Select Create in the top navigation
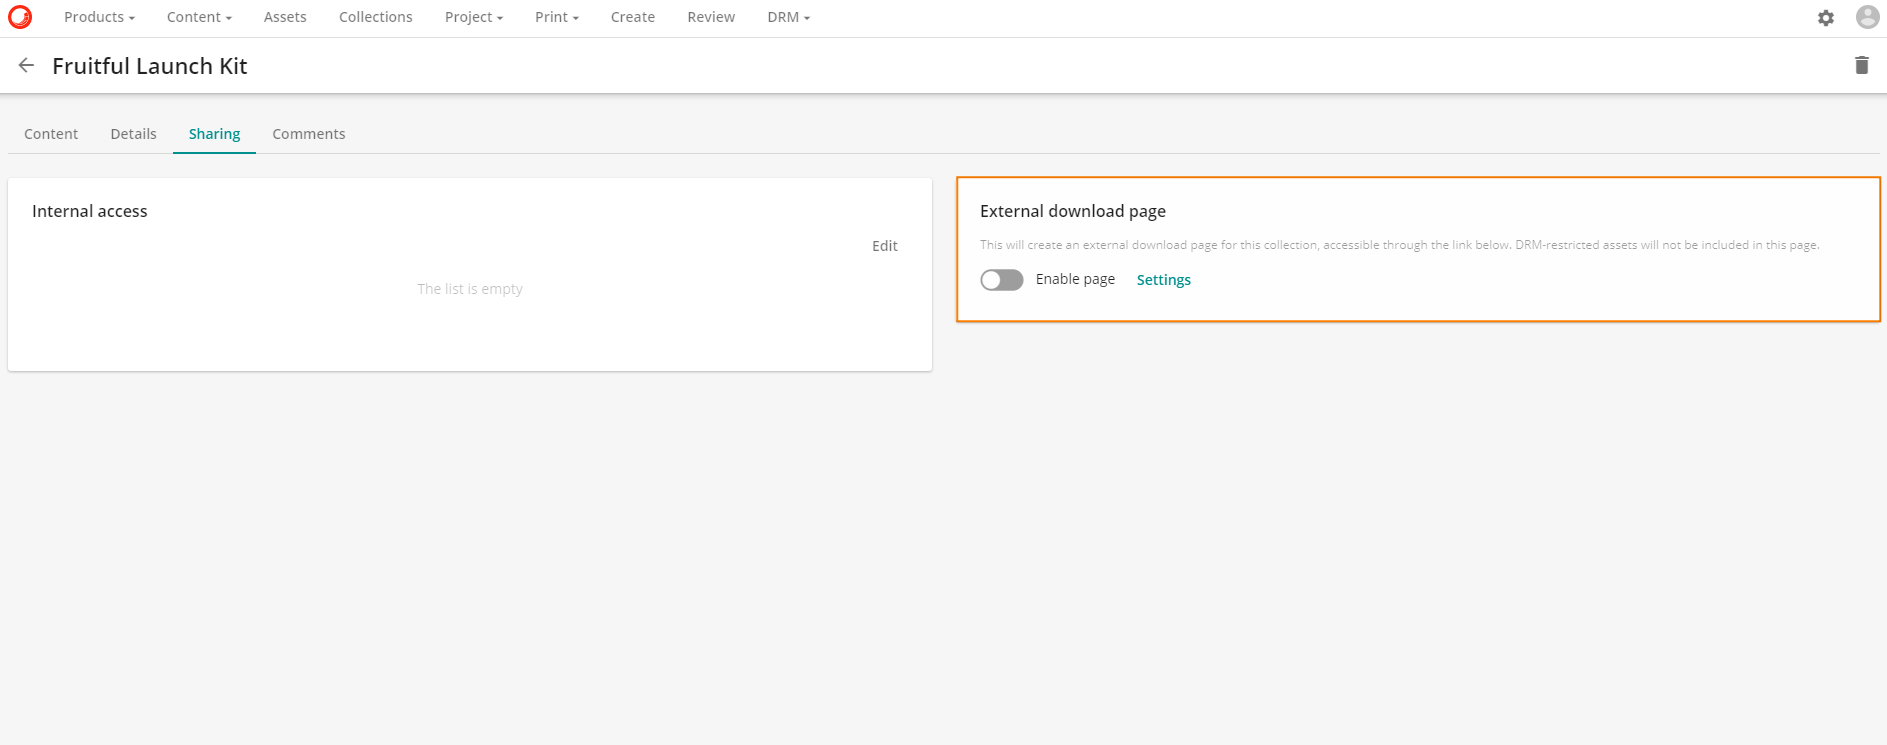This screenshot has height=745, width=1887. [633, 17]
